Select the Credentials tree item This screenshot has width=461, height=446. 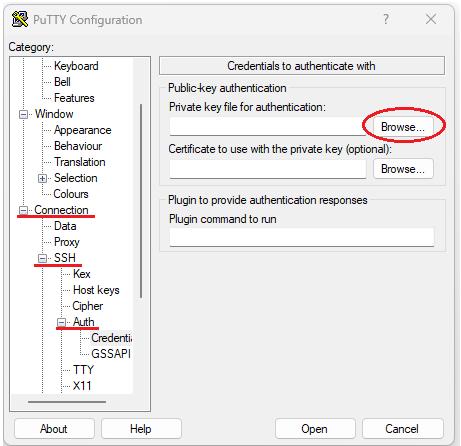click(x=112, y=338)
